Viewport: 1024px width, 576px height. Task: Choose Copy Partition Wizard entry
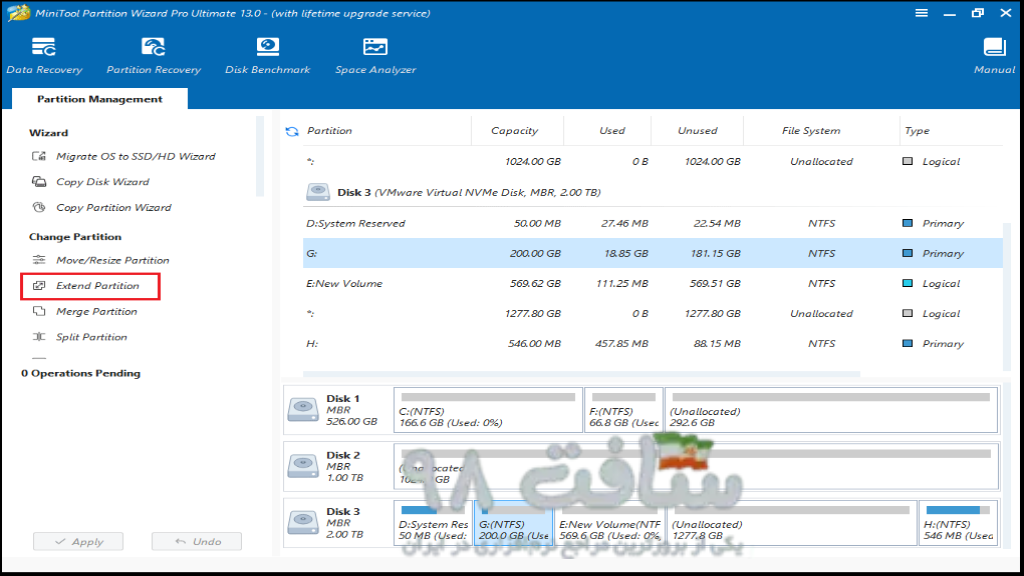pos(114,207)
